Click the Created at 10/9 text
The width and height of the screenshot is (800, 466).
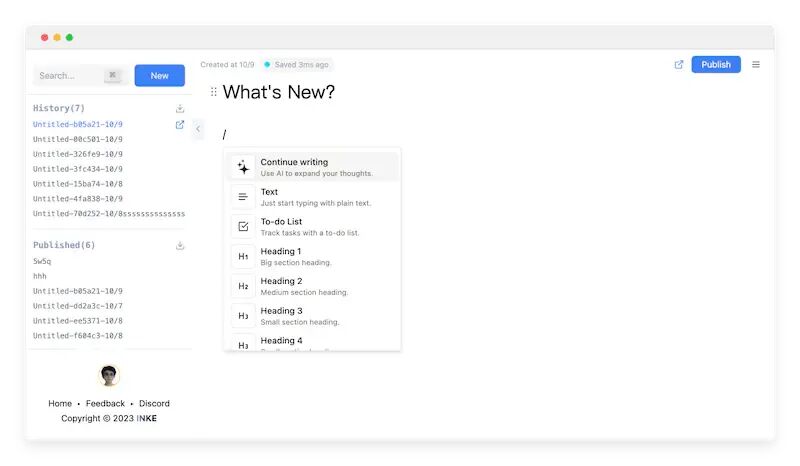click(227, 64)
